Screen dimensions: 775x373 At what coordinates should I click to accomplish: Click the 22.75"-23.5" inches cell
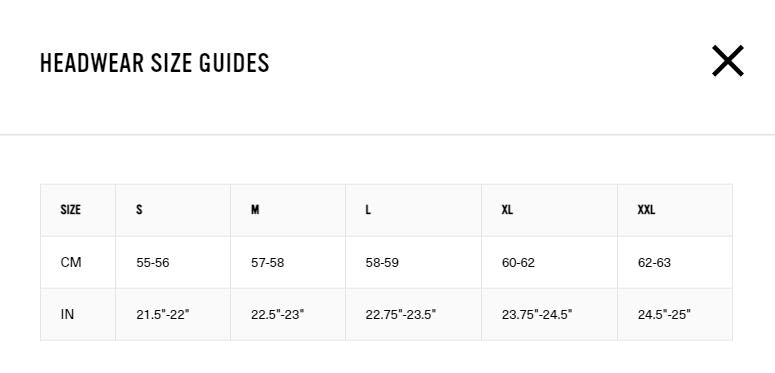[x=413, y=314]
